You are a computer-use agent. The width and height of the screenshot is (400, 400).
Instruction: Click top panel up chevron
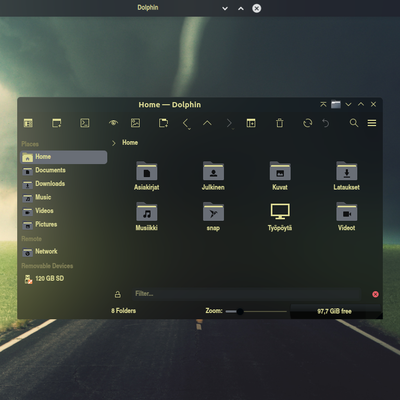tap(241, 8)
